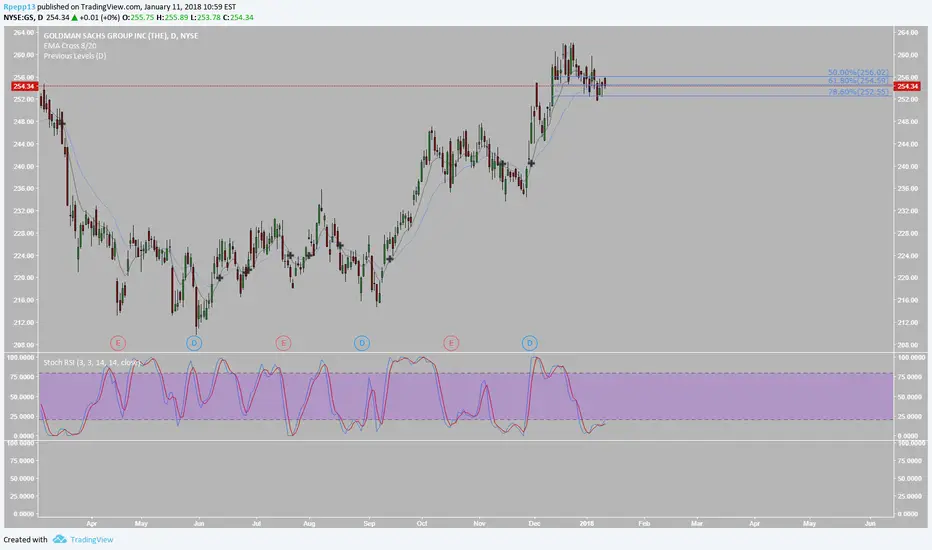The width and height of the screenshot is (932, 550).
Task: Click the Goldman Sachs Group Inc chart title
Action: [x=121, y=36]
